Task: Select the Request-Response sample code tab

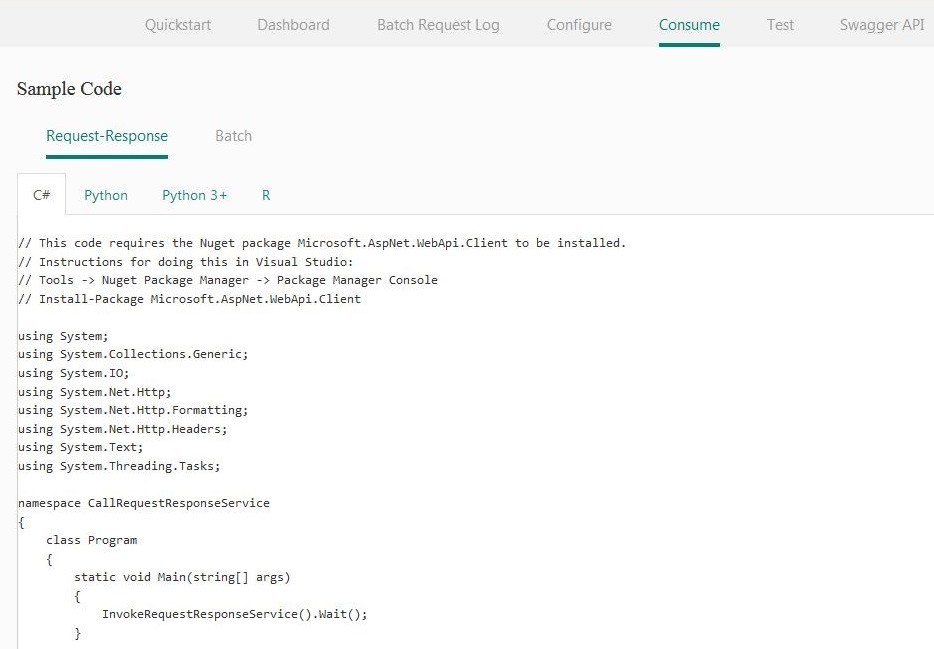Action: pos(107,136)
